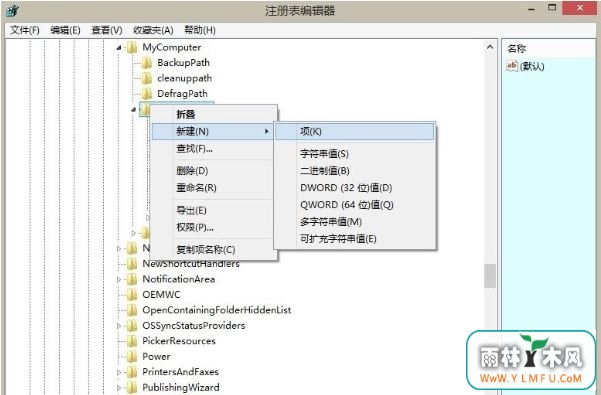Choose 权限(P)... in the context menu

point(214,227)
